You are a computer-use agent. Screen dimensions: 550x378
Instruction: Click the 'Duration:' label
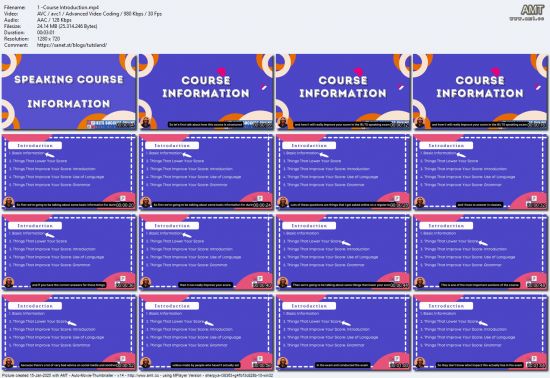14,33
